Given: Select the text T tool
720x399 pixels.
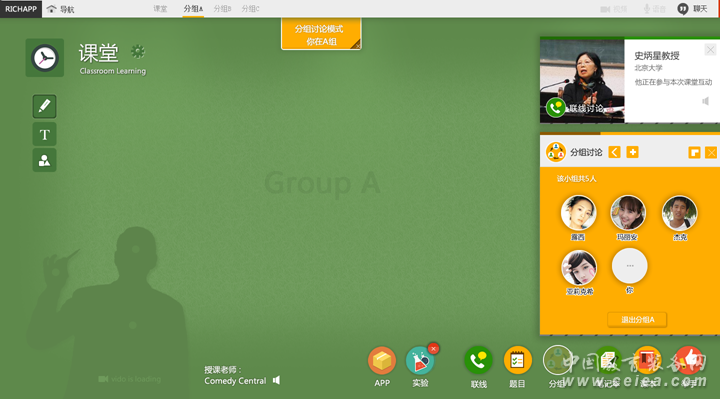Looking at the screenshot, I should tap(45, 134).
